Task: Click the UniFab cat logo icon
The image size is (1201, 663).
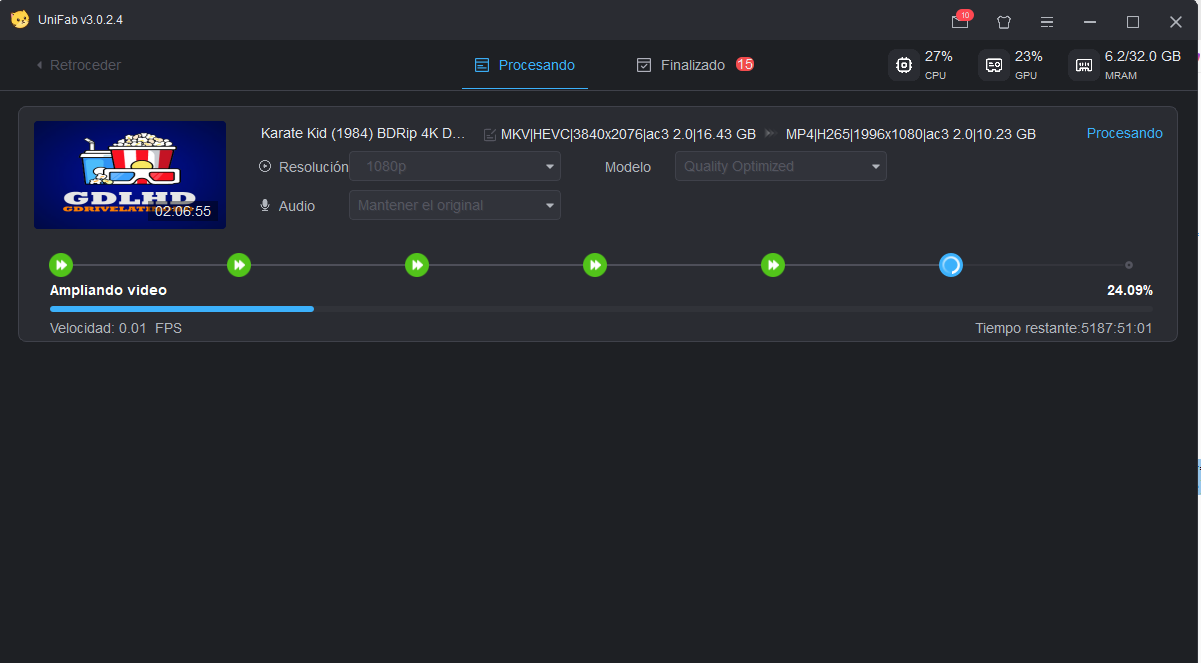Action: click(19, 19)
